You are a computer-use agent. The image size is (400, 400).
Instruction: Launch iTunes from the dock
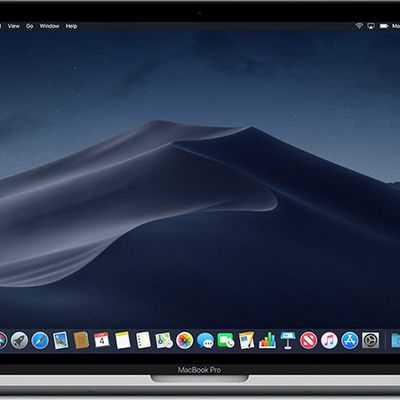[x=329, y=341]
